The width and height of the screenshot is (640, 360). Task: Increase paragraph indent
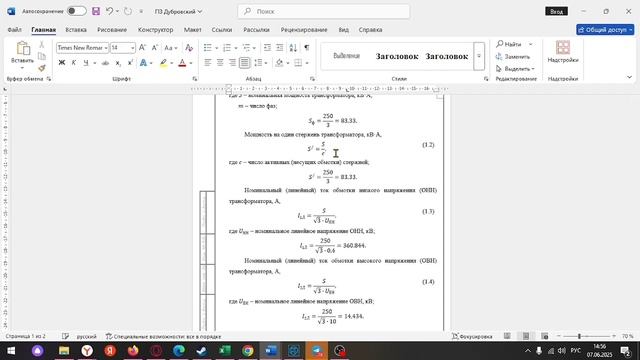click(280, 48)
